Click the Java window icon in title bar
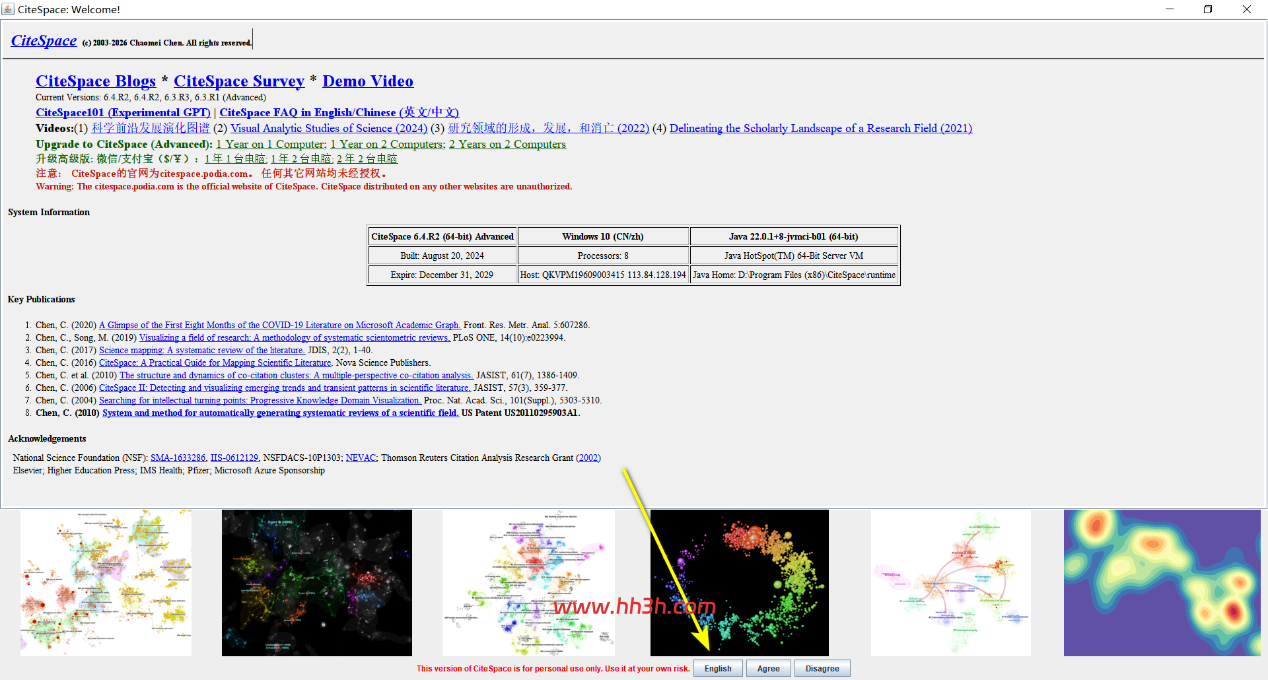The image size is (1268, 680). [x=7, y=9]
